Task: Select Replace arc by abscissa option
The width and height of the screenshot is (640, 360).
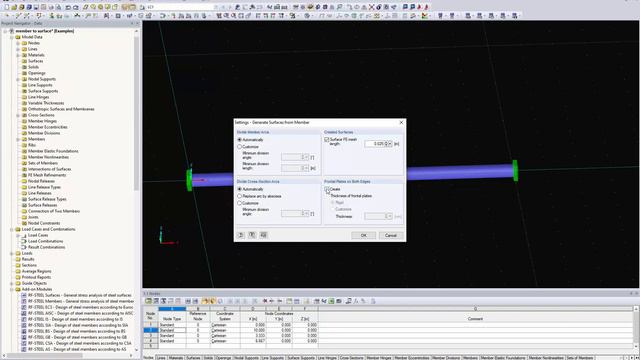Action: (x=240, y=196)
